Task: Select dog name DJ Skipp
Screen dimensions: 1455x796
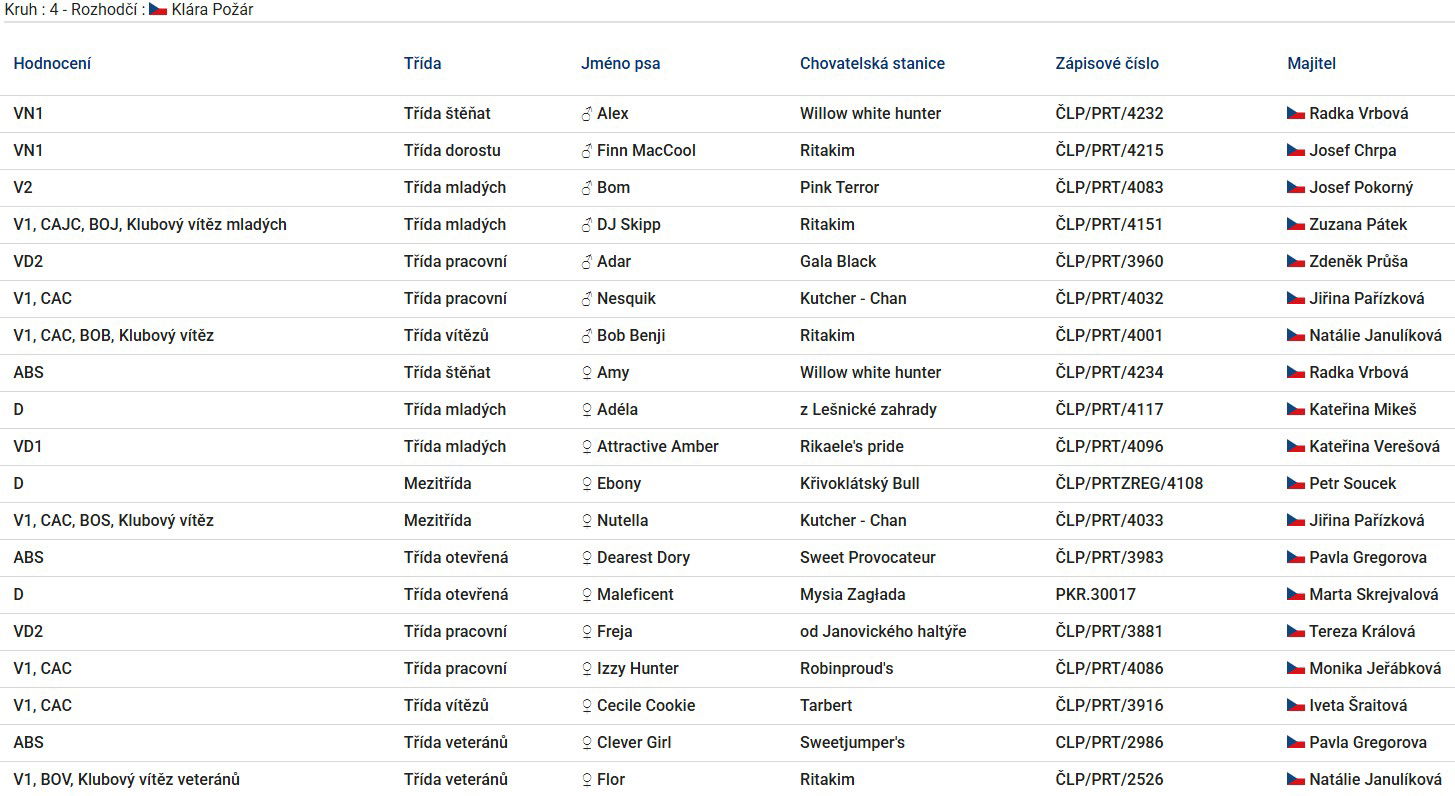Action: pyautogui.click(x=628, y=225)
